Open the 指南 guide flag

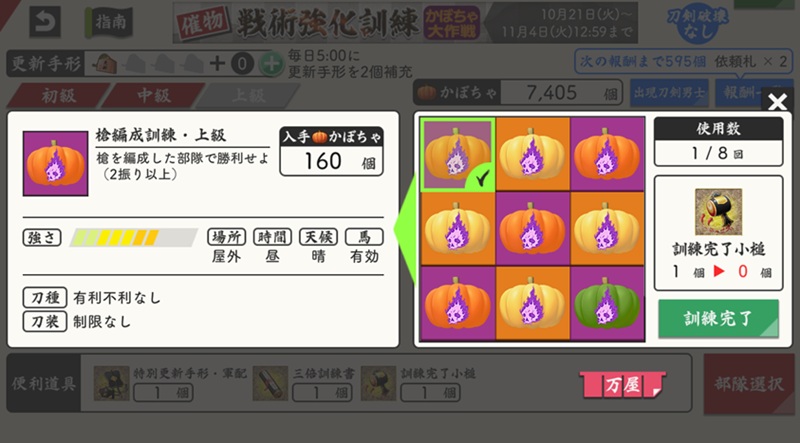click(x=108, y=22)
